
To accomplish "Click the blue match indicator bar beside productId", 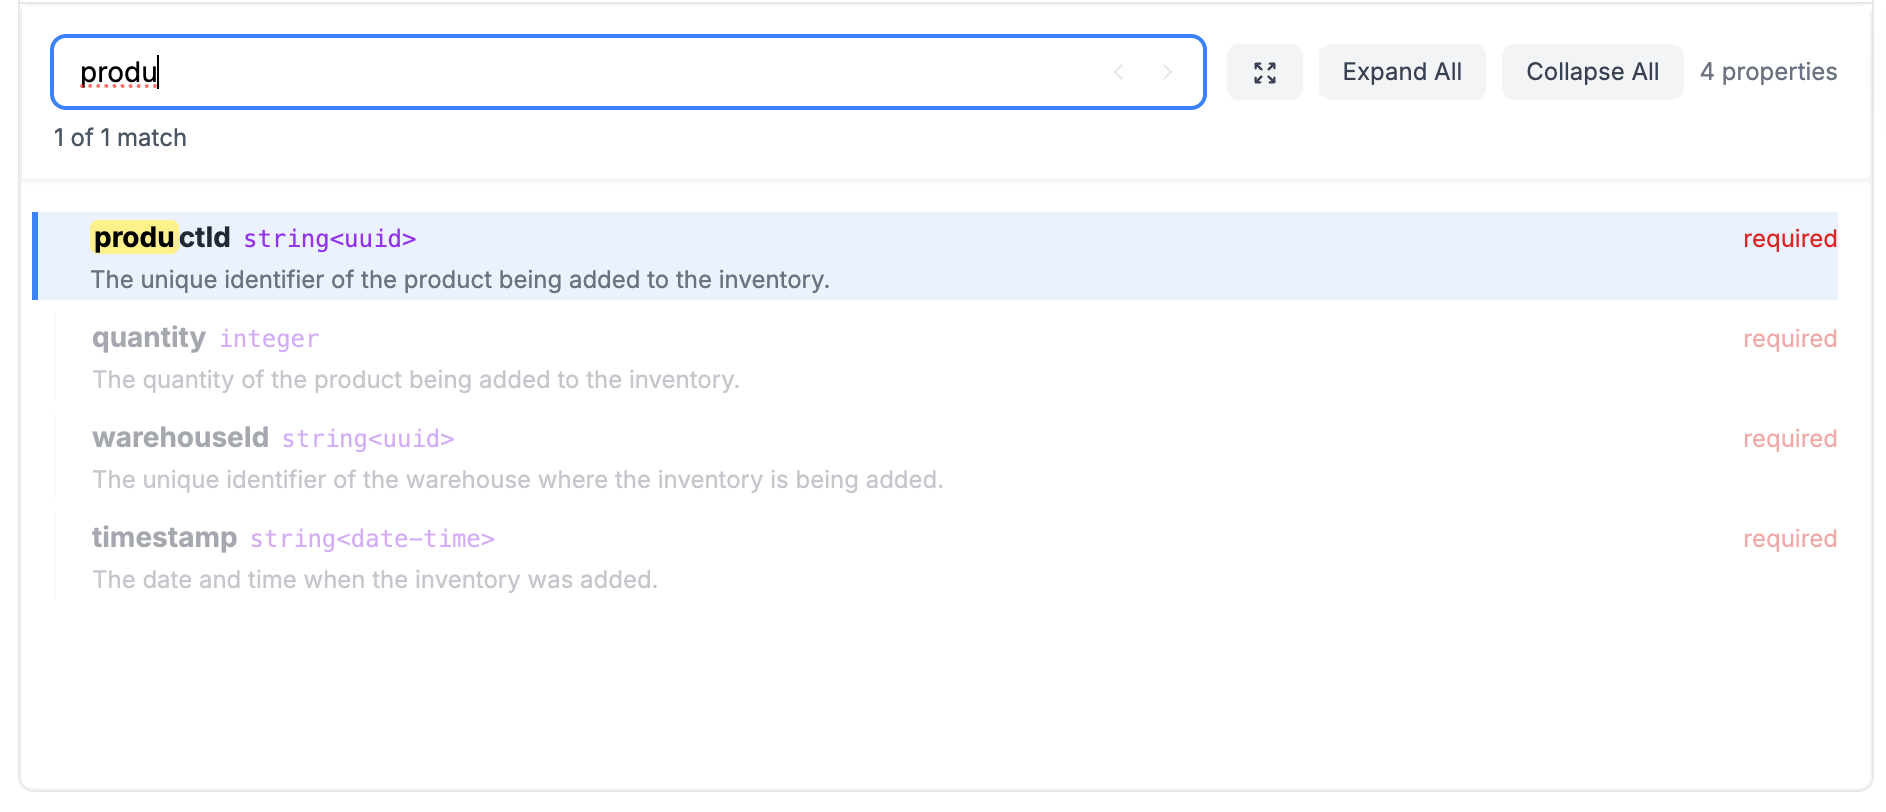I will tap(38, 256).
